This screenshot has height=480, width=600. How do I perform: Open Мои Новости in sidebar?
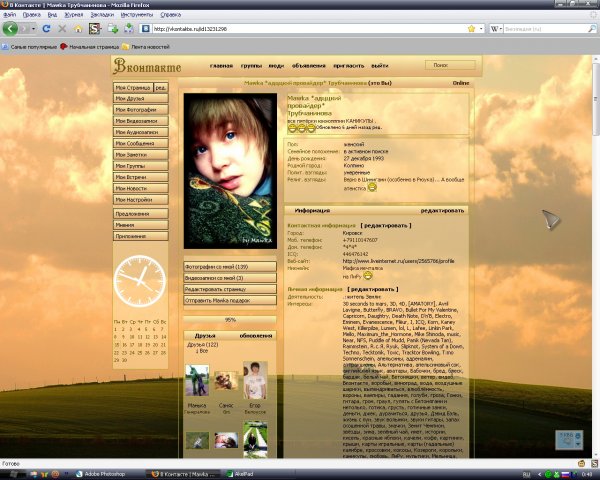pyautogui.click(x=140, y=188)
